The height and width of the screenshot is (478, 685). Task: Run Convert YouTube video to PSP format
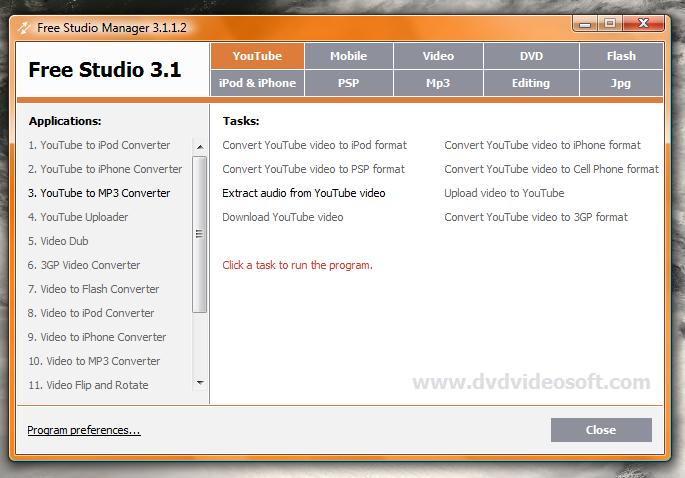(x=313, y=169)
